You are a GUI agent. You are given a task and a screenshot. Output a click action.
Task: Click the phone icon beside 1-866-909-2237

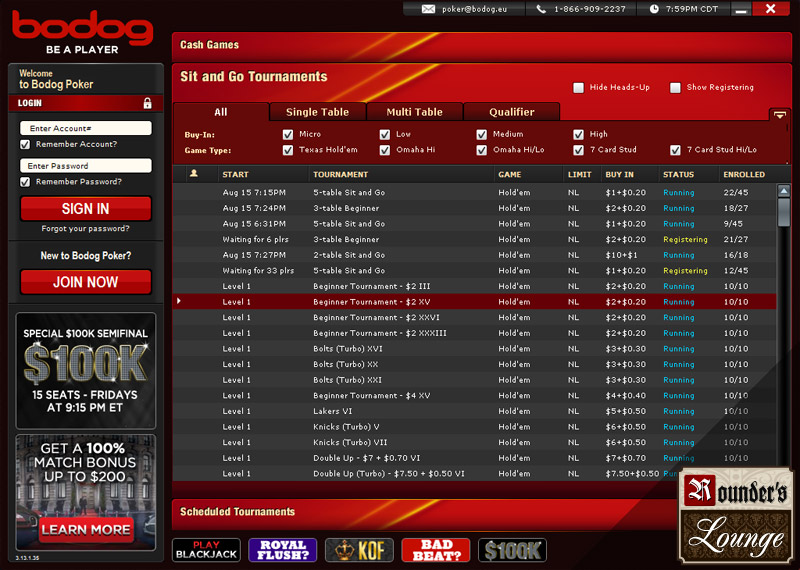[x=541, y=9]
